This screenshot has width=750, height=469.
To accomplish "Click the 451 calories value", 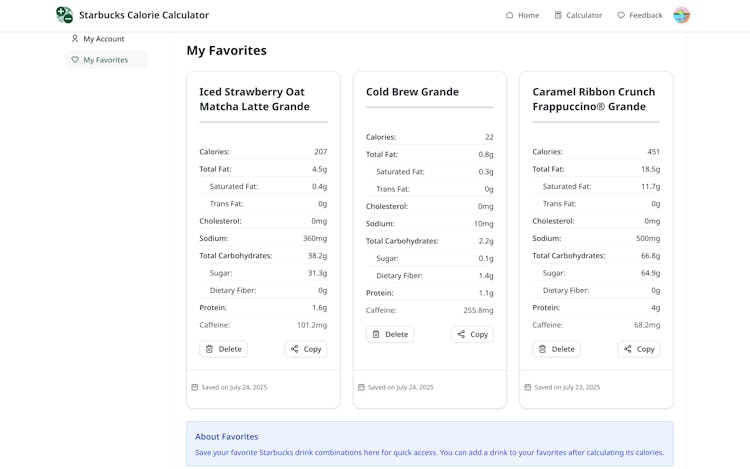I will [x=653, y=152].
